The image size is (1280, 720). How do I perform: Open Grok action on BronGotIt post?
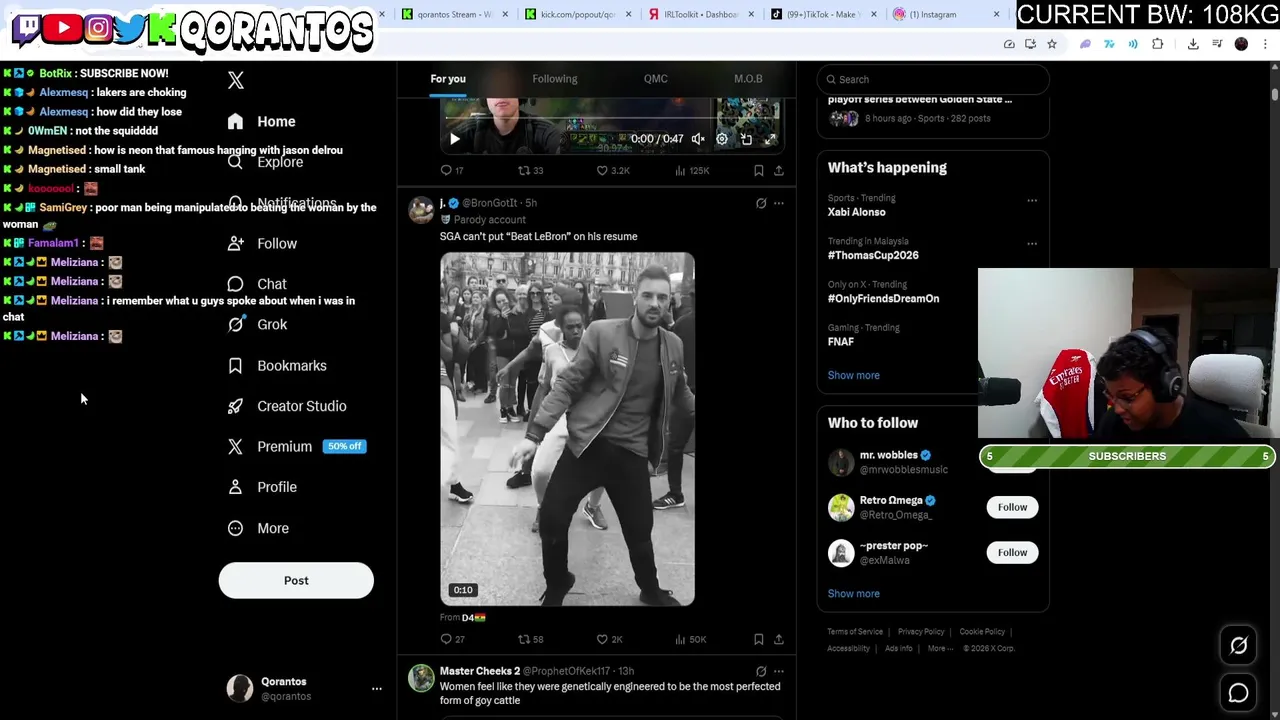(761, 203)
